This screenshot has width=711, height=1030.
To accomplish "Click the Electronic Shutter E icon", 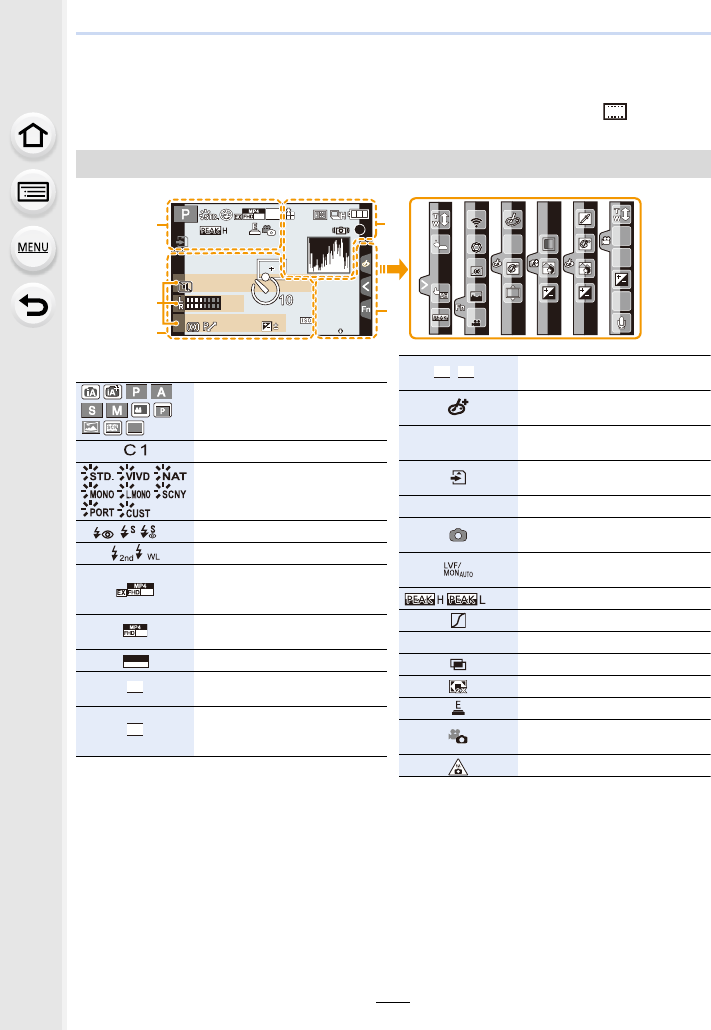I will point(458,708).
